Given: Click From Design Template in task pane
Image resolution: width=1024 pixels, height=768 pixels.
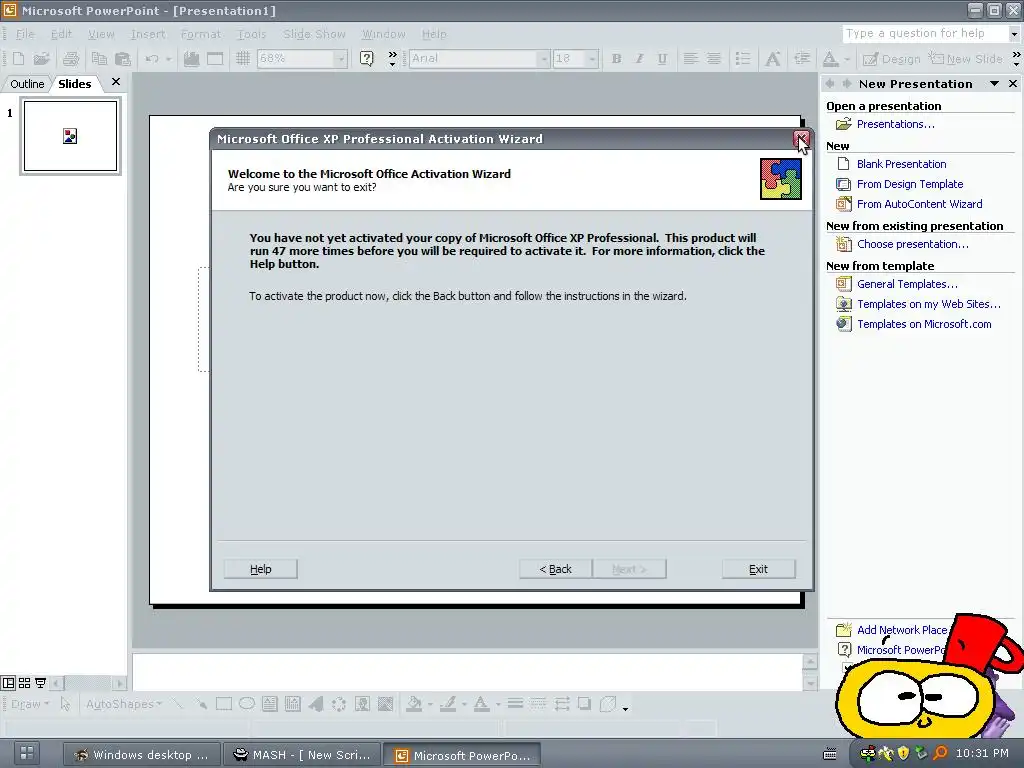Looking at the screenshot, I should [910, 184].
